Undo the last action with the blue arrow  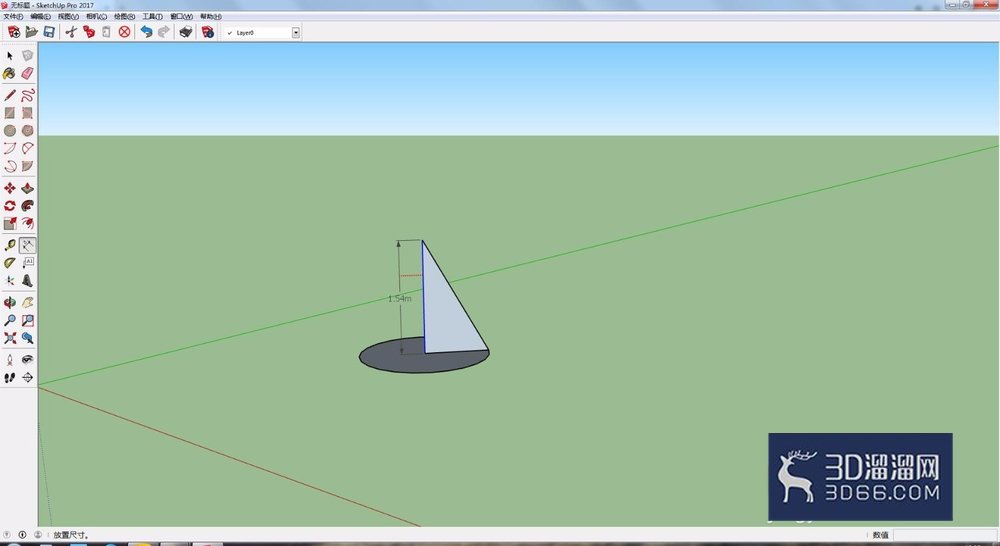pos(147,32)
